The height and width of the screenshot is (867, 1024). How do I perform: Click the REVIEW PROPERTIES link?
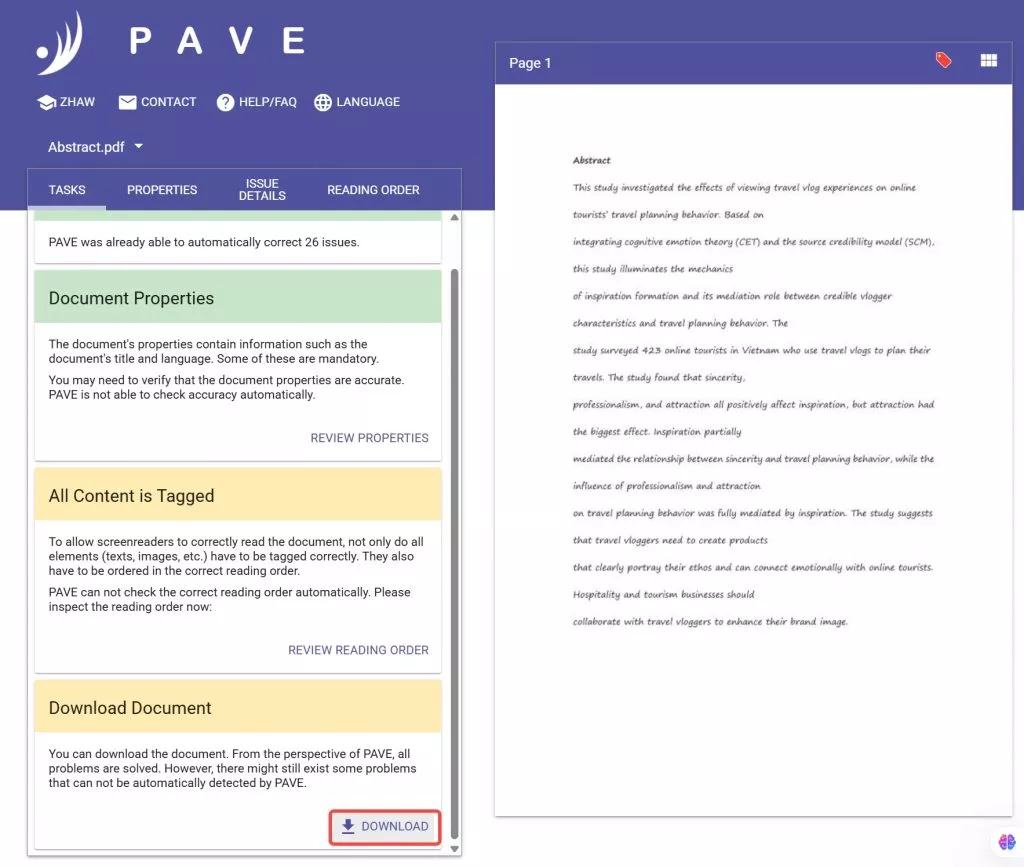coord(369,438)
